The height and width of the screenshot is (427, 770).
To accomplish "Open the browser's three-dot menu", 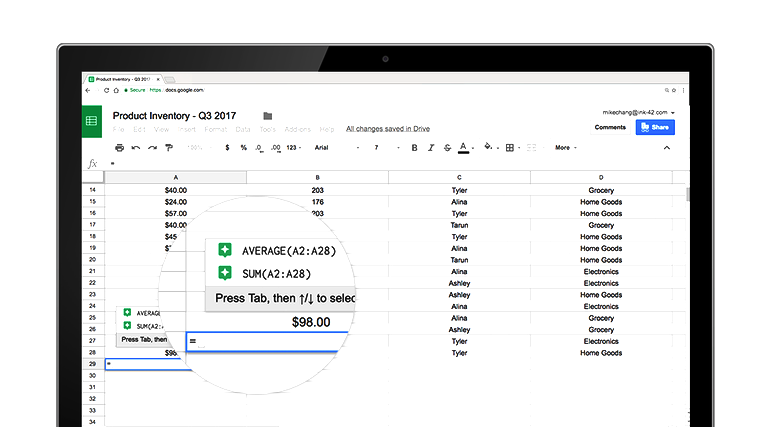I will [683, 90].
